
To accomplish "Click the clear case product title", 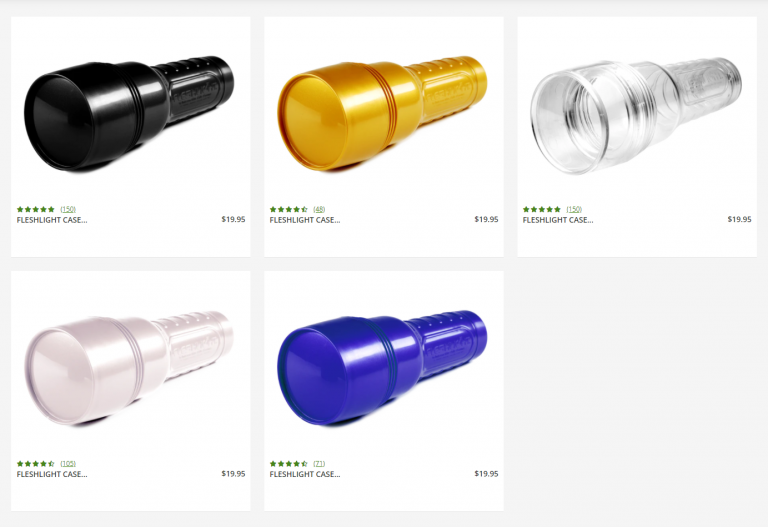I will coord(558,220).
